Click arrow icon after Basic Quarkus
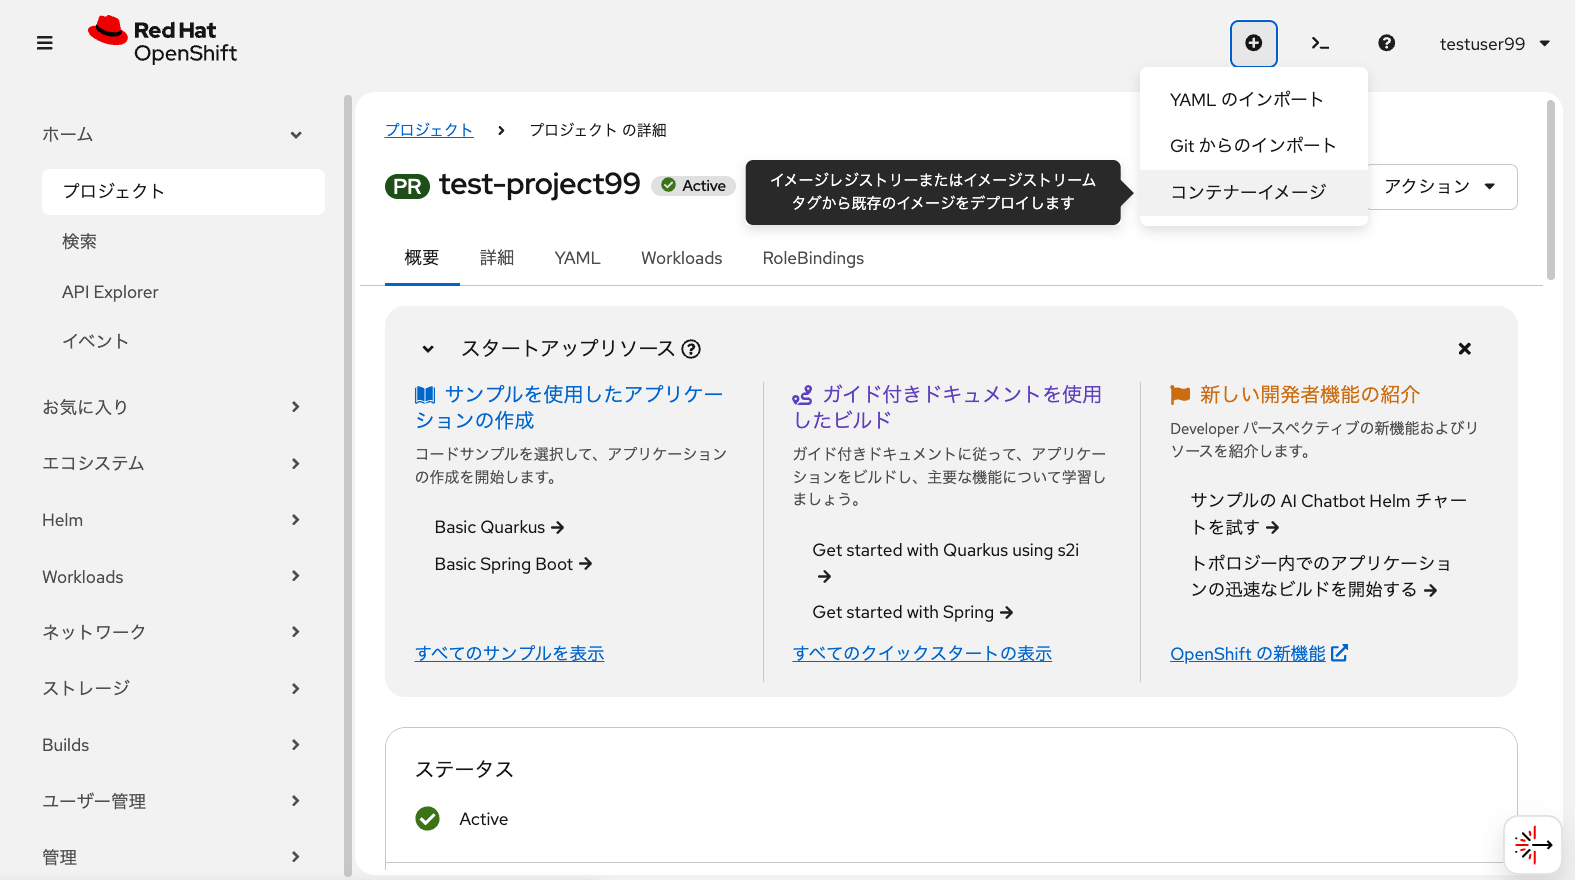This screenshot has width=1575, height=880. click(558, 527)
